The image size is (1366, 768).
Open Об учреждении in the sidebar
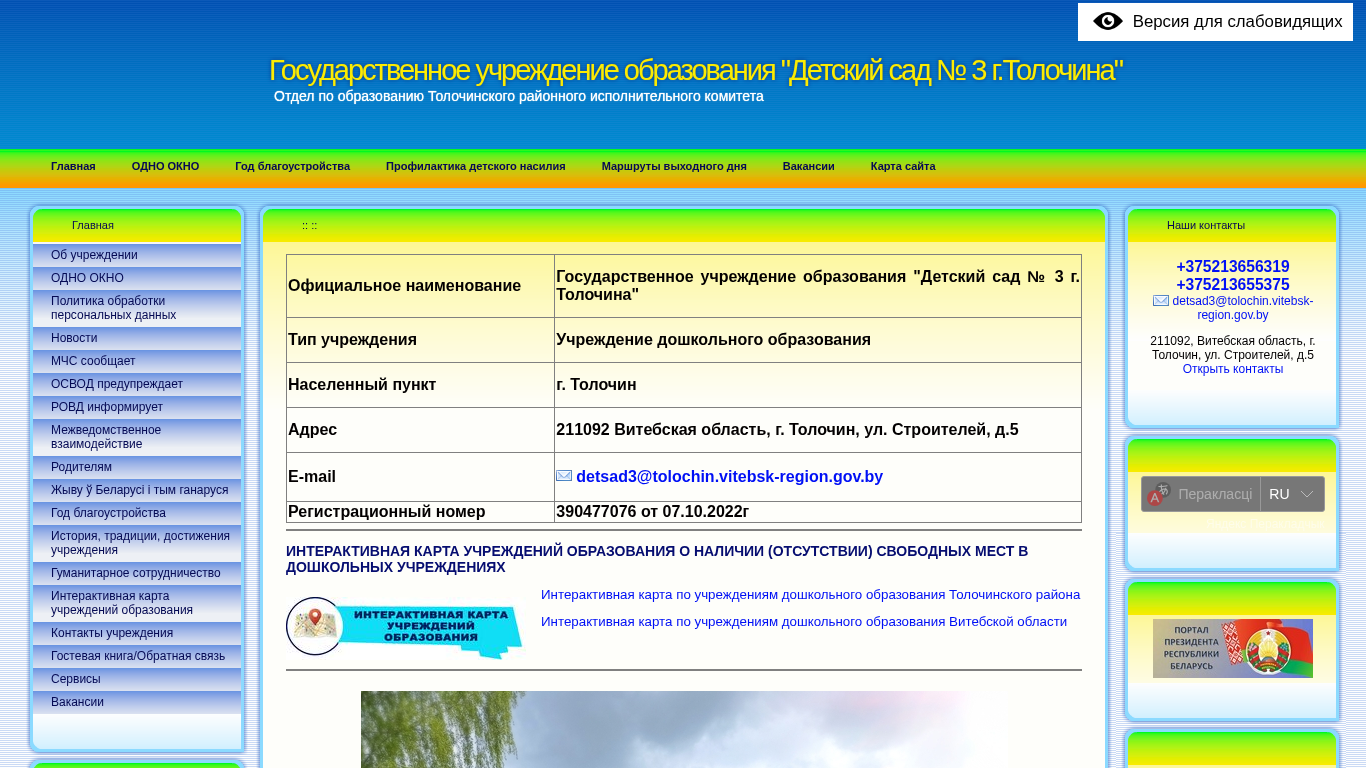click(94, 255)
